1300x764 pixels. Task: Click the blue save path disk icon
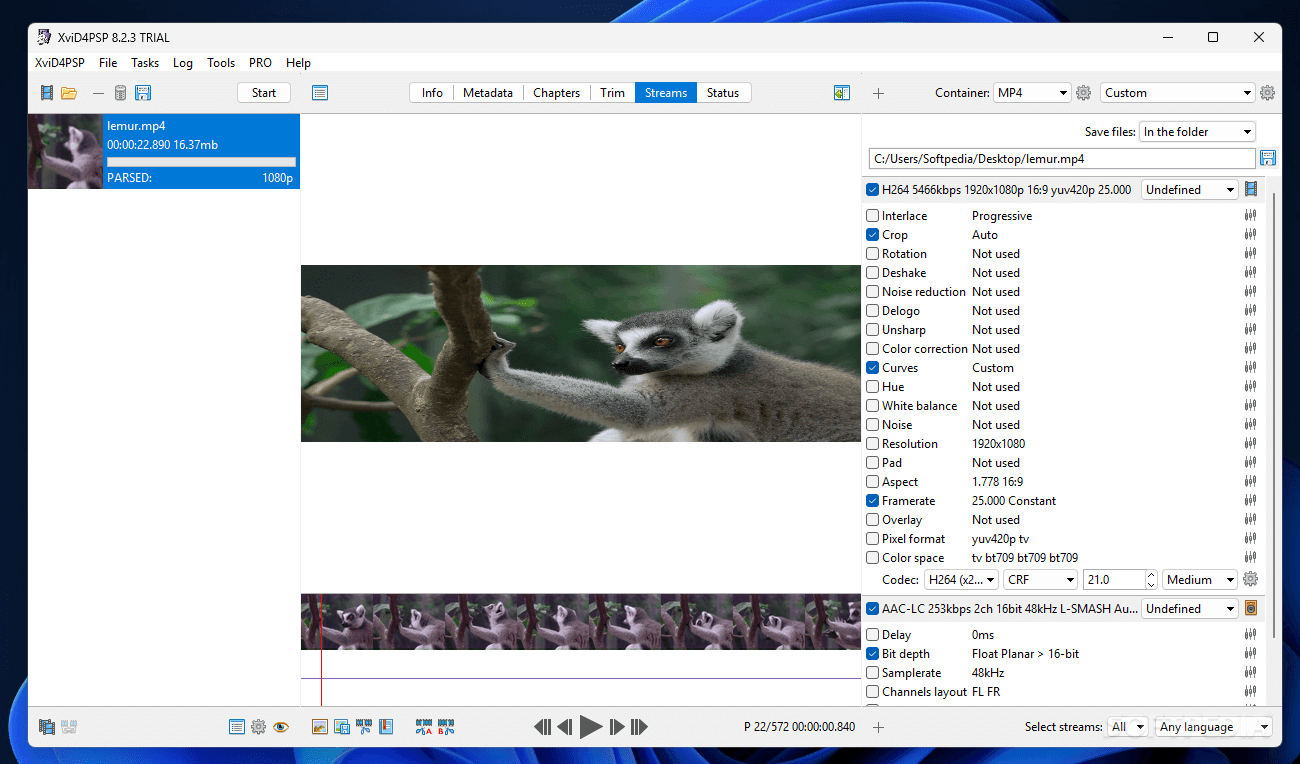1268,158
